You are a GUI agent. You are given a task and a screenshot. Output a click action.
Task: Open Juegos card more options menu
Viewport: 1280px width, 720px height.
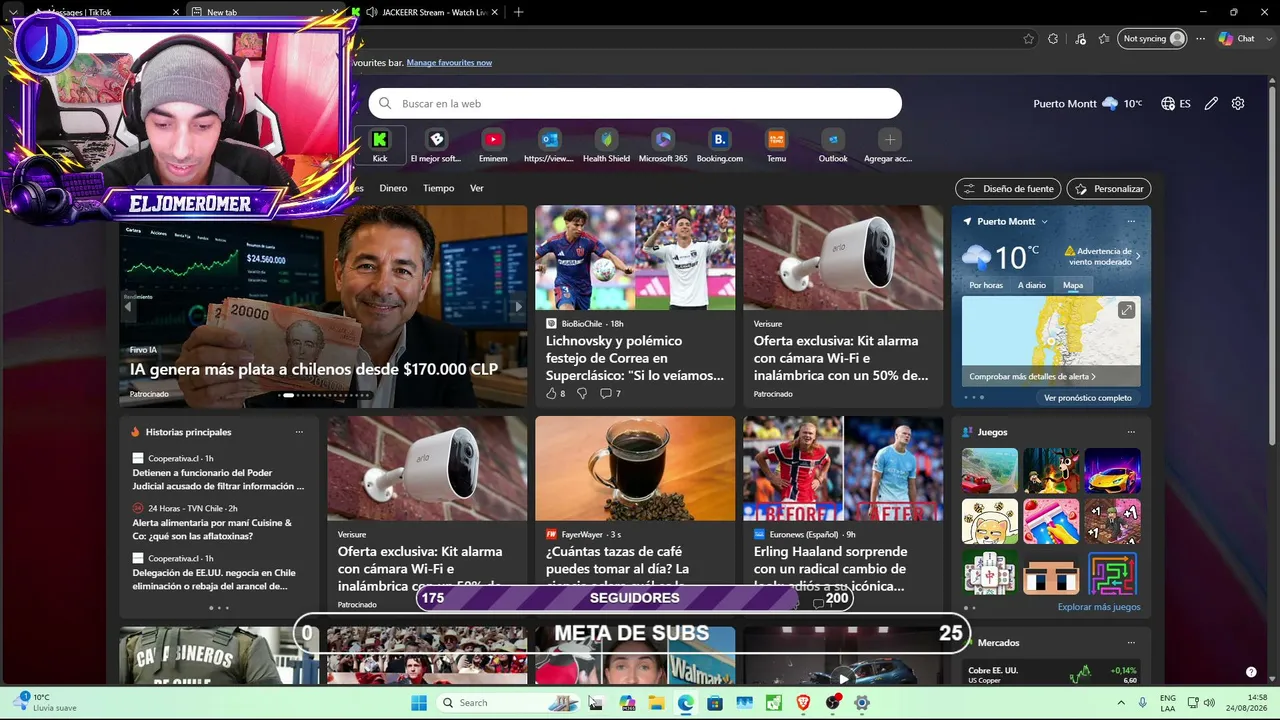1131,432
